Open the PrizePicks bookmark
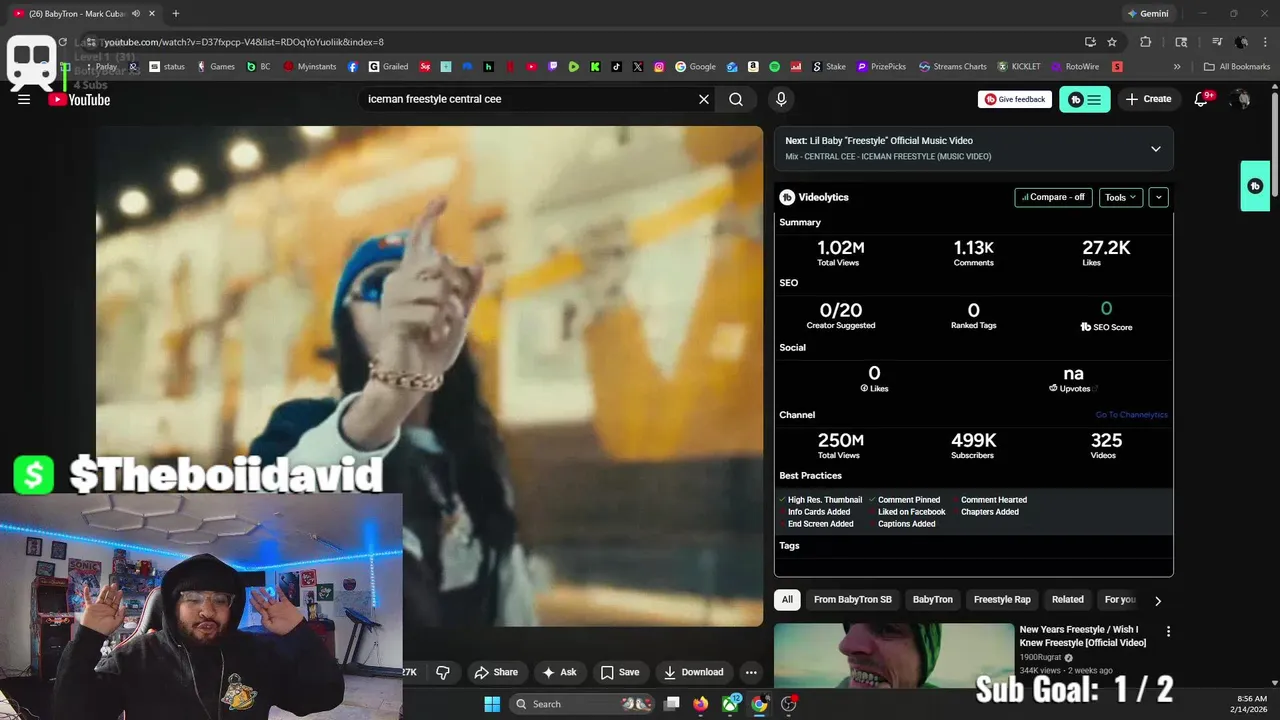 [x=881, y=67]
